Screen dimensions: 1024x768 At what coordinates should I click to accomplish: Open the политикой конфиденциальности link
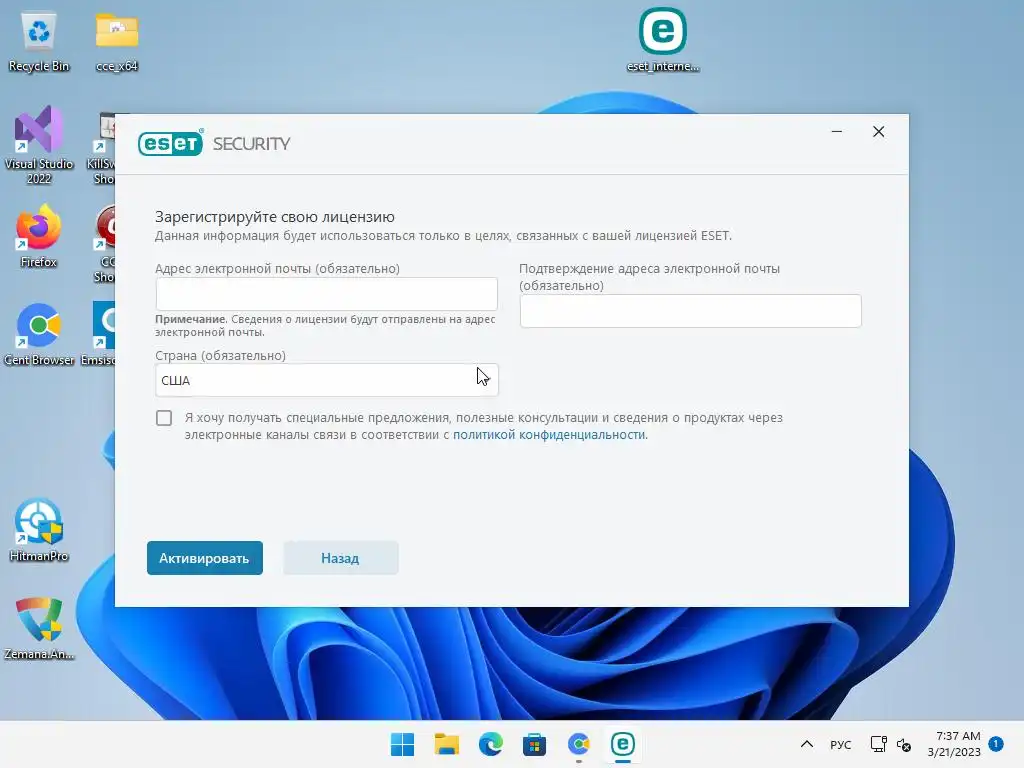pyautogui.click(x=549, y=435)
